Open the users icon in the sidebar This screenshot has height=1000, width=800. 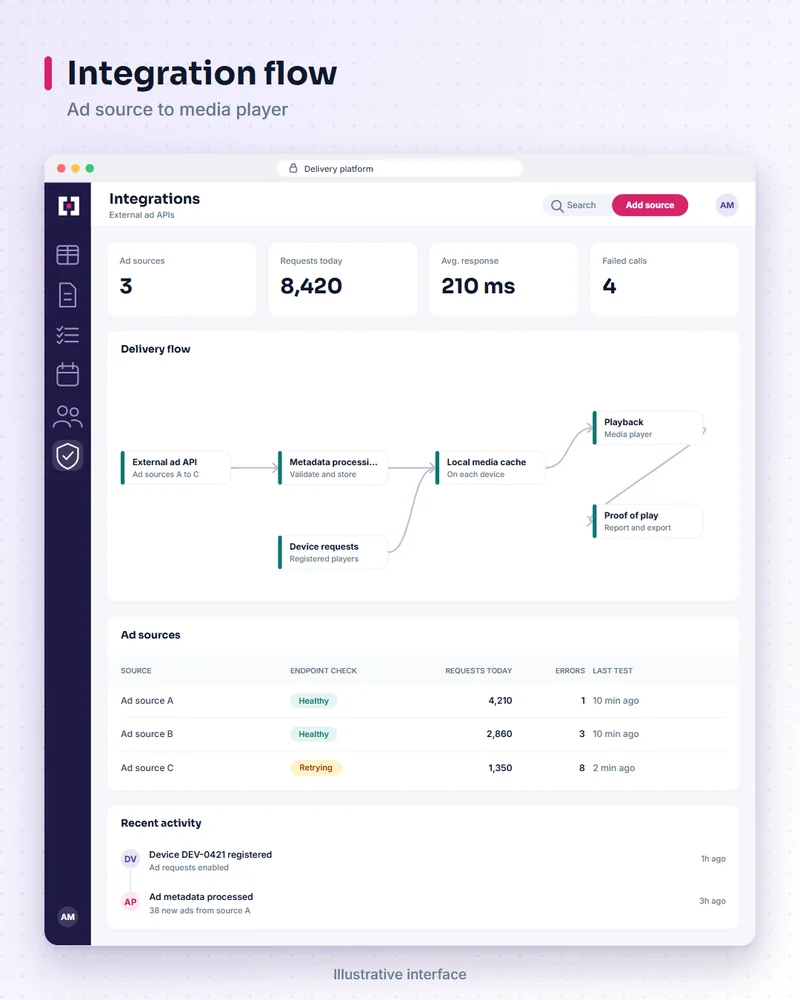tap(68, 416)
